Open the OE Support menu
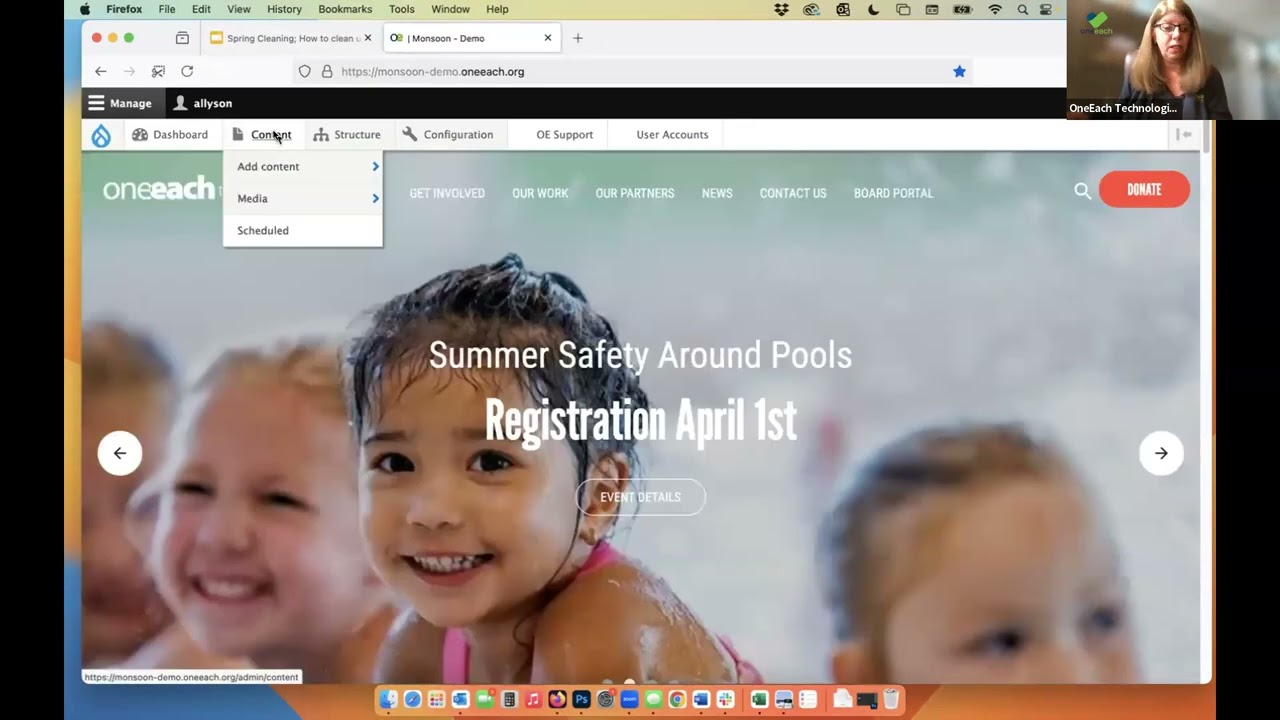The image size is (1280, 720). (564, 135)
